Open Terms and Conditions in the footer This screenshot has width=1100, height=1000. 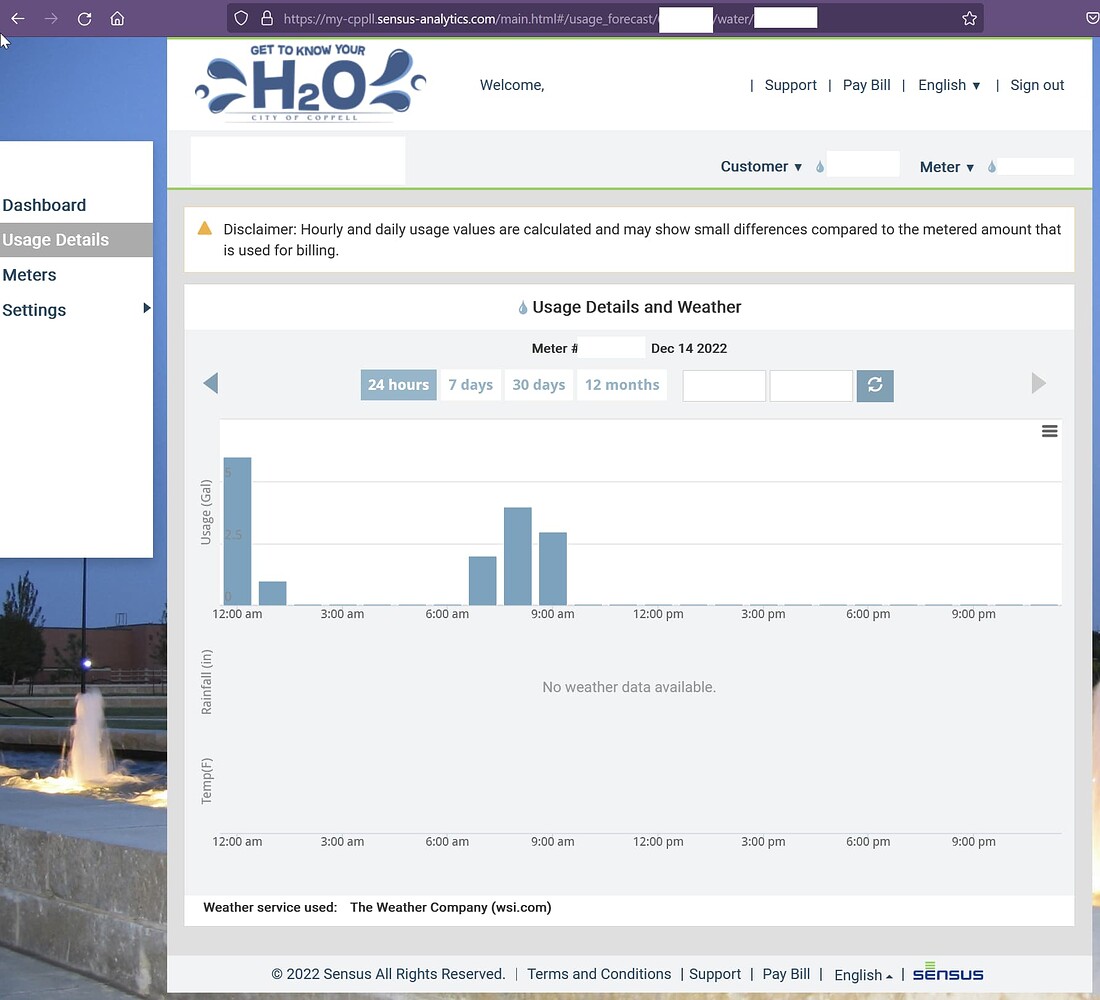pyautogui.click(x=599, y=974)
